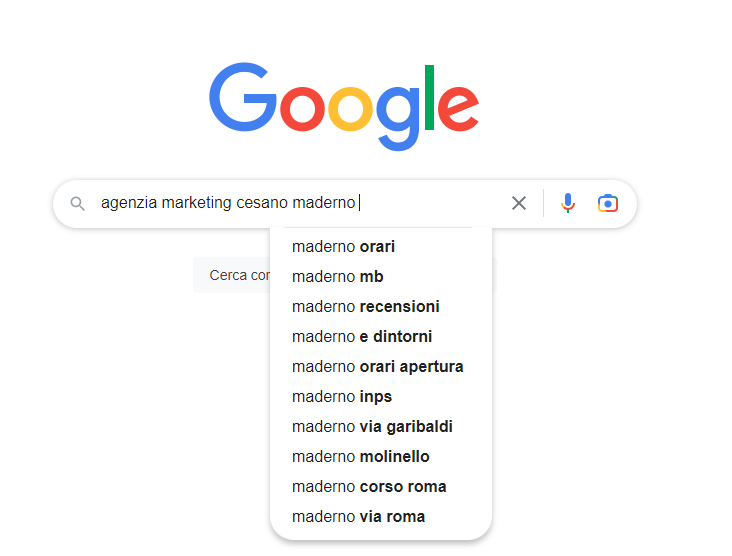Click the word "cesano" in the search box

(x=261, y=204)
